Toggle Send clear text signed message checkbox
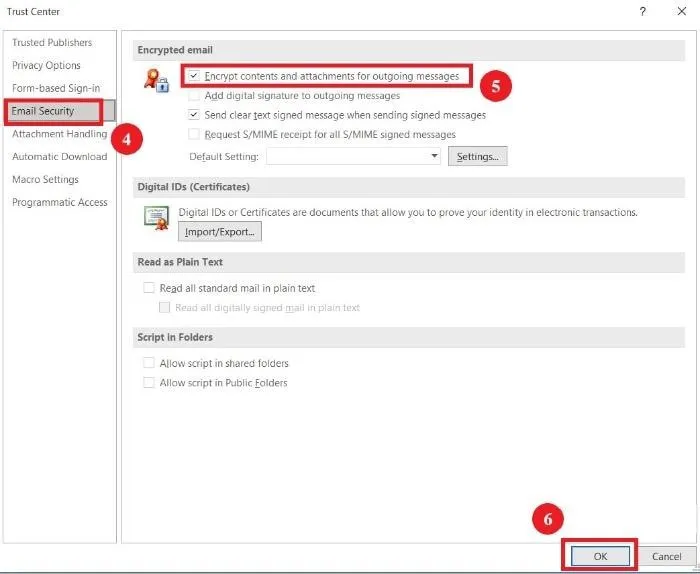700x574 pixels. 194,115
